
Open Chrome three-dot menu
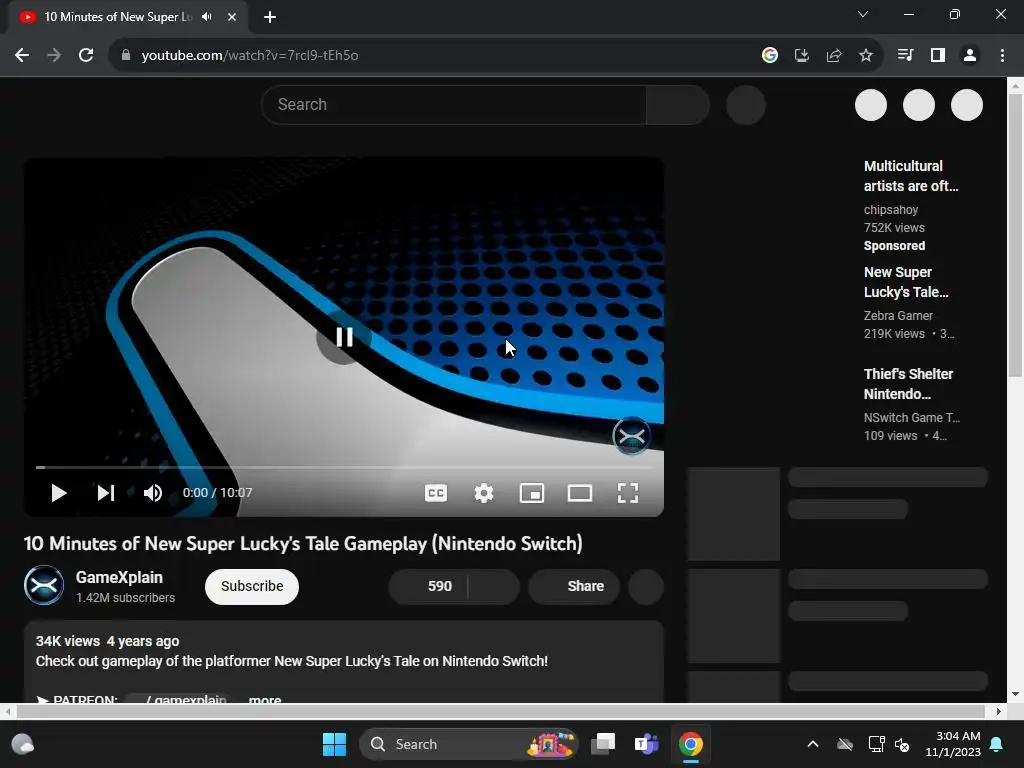click(1002, 56)
